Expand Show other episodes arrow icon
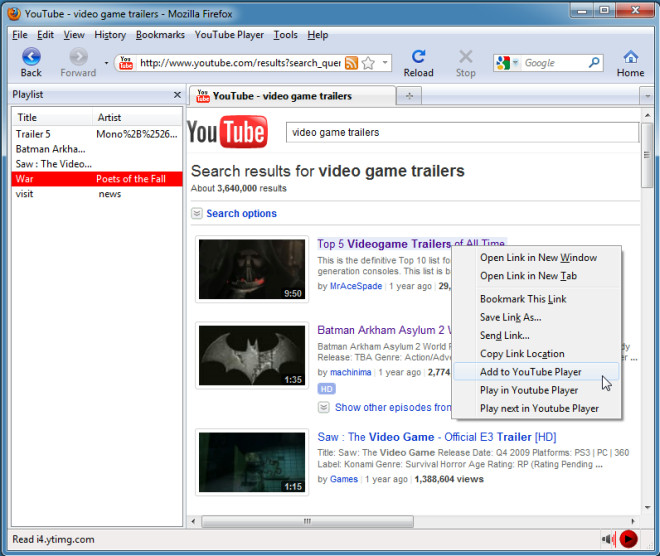Image resolution: width=660 pixels, height=556 pixels. click(x=323, y=407)
